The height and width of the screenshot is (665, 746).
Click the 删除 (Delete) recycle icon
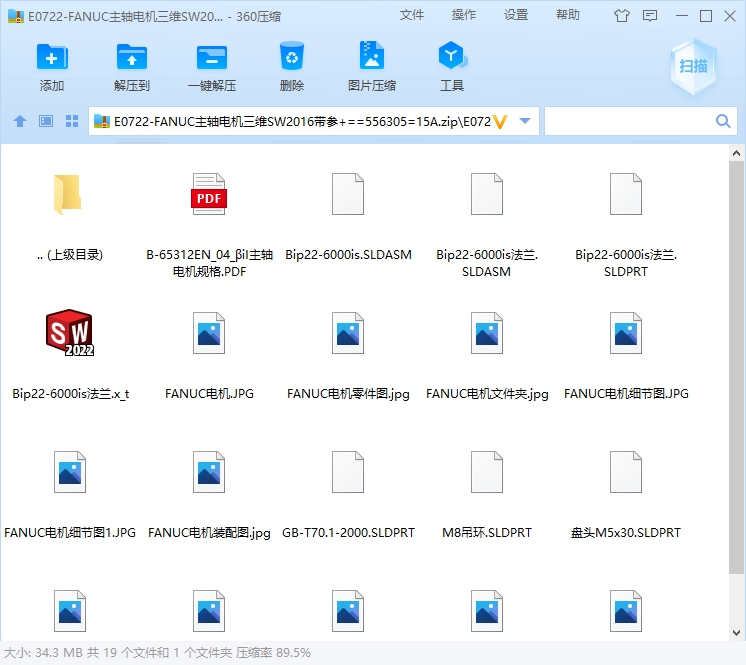[292, 57]
